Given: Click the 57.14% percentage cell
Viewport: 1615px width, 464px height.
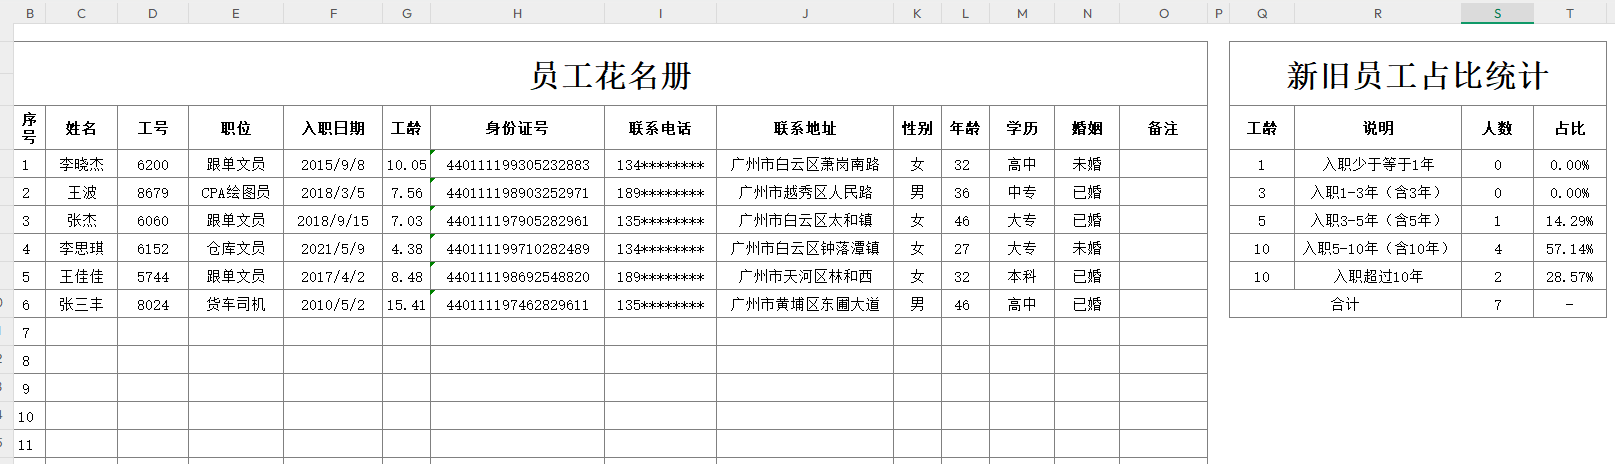Looking at the screenshot, I should (x=1569, y=248).
